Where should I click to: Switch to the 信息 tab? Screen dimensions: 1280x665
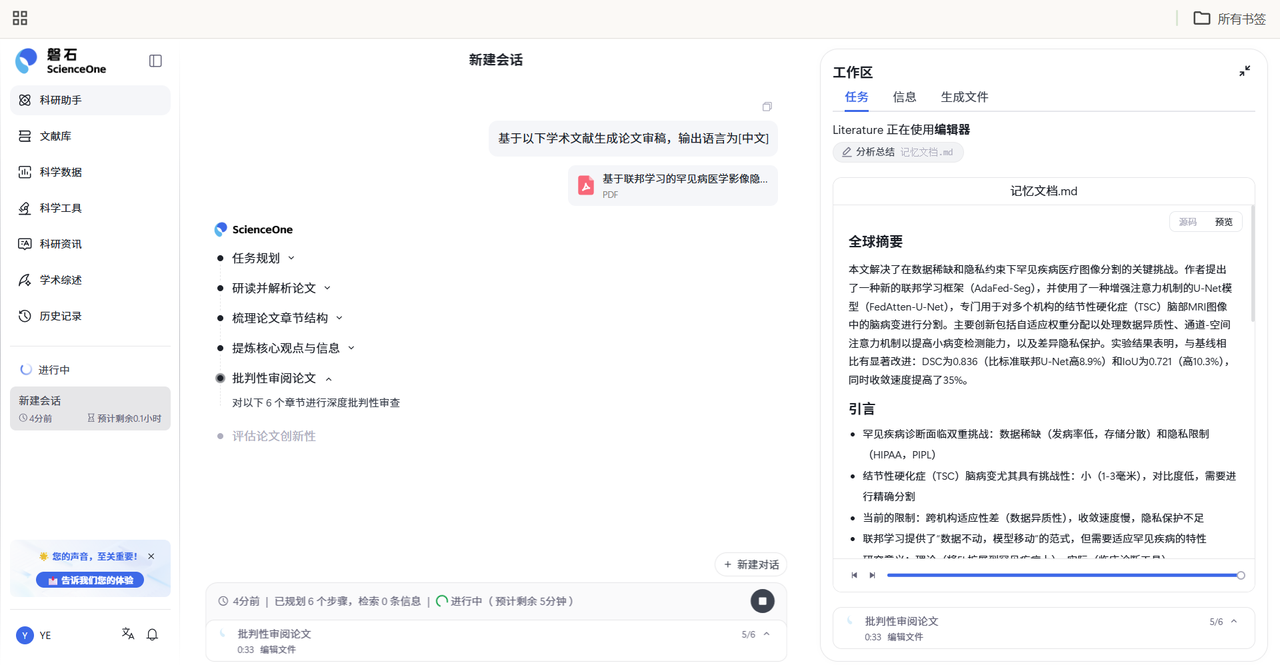[904, 97]
